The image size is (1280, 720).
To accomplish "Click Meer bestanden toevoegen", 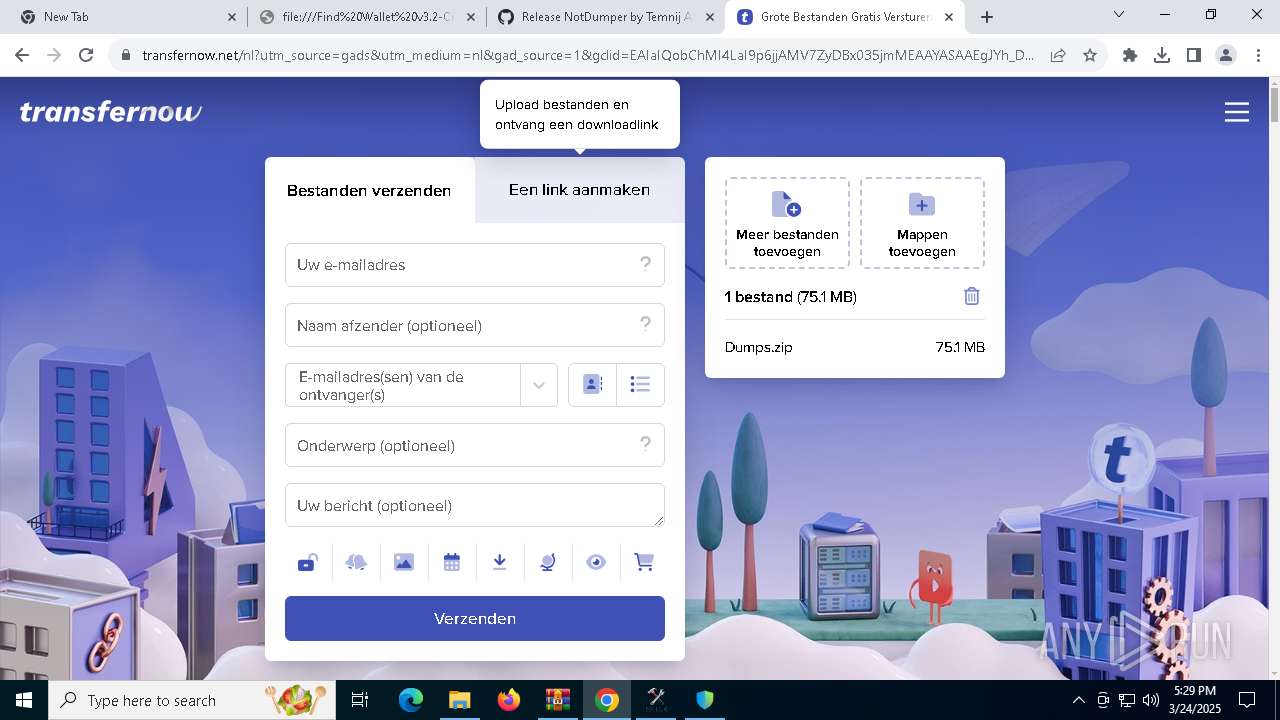I will (x=787, y=223).
